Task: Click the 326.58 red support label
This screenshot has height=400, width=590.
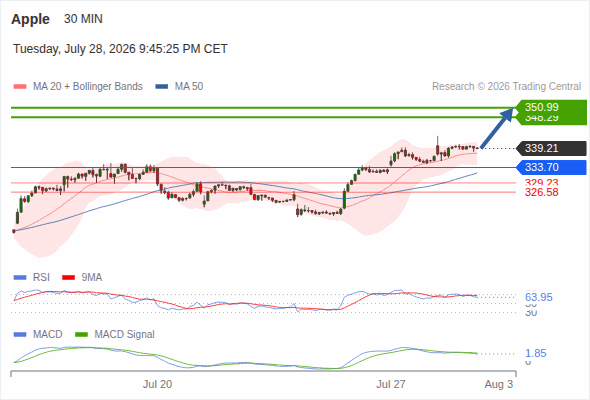Action: pyautogui.click(x=541, y=192)
